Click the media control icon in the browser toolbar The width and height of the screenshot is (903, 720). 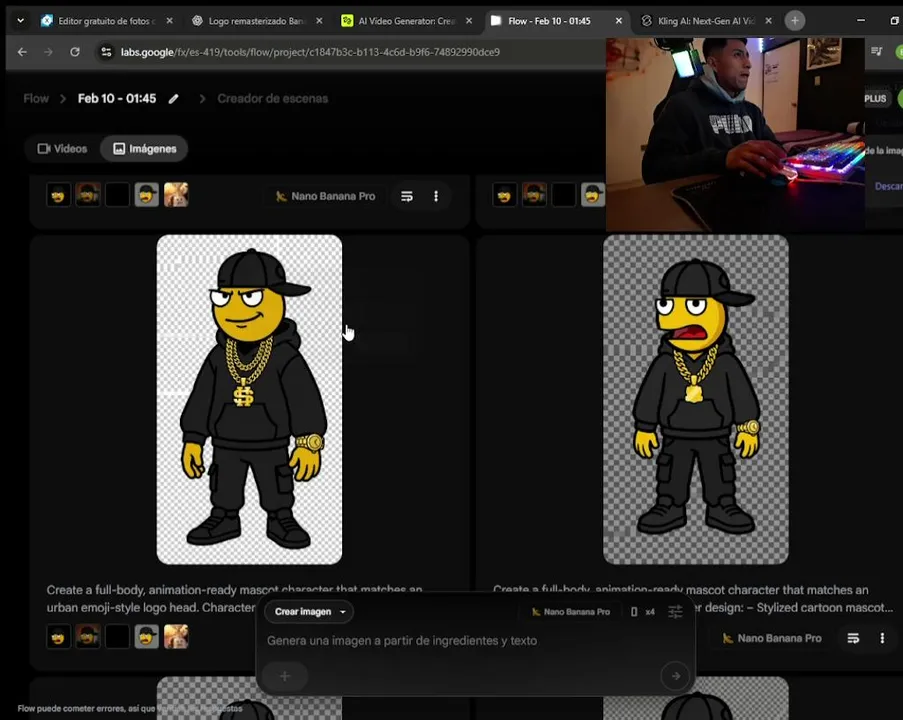click(x=877, y=52)
